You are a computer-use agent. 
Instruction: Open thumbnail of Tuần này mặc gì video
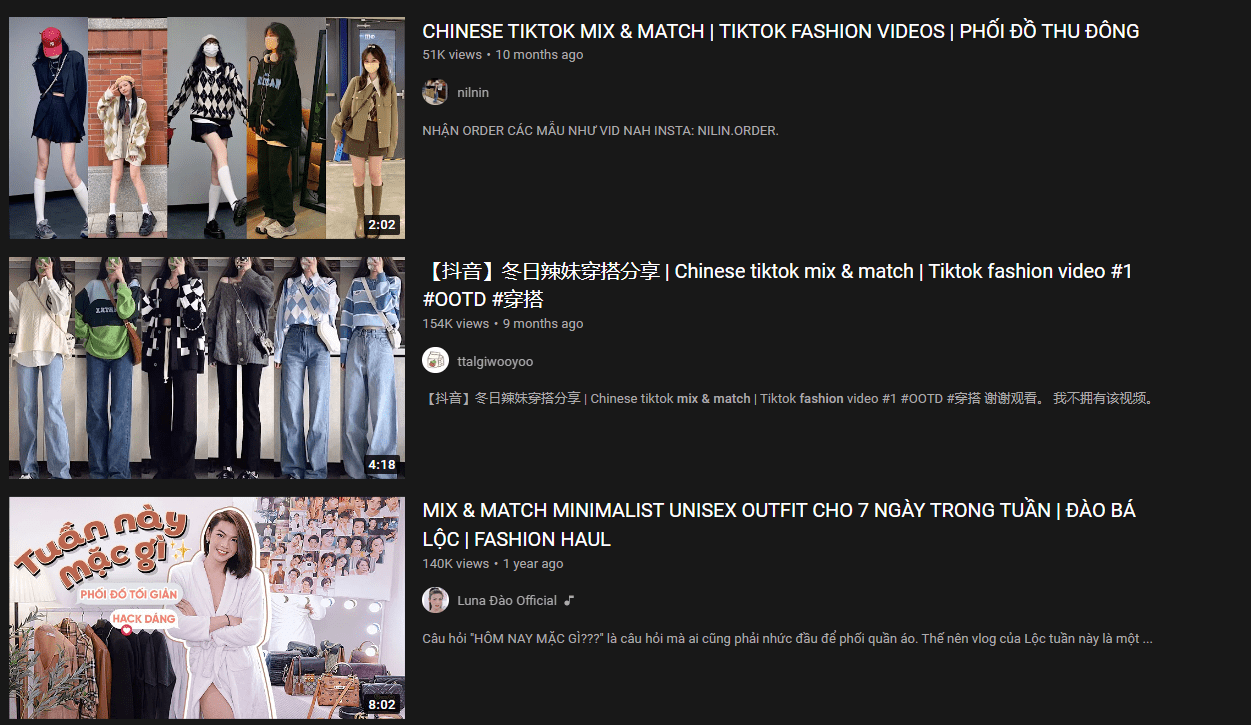click(x=207, y=607)
